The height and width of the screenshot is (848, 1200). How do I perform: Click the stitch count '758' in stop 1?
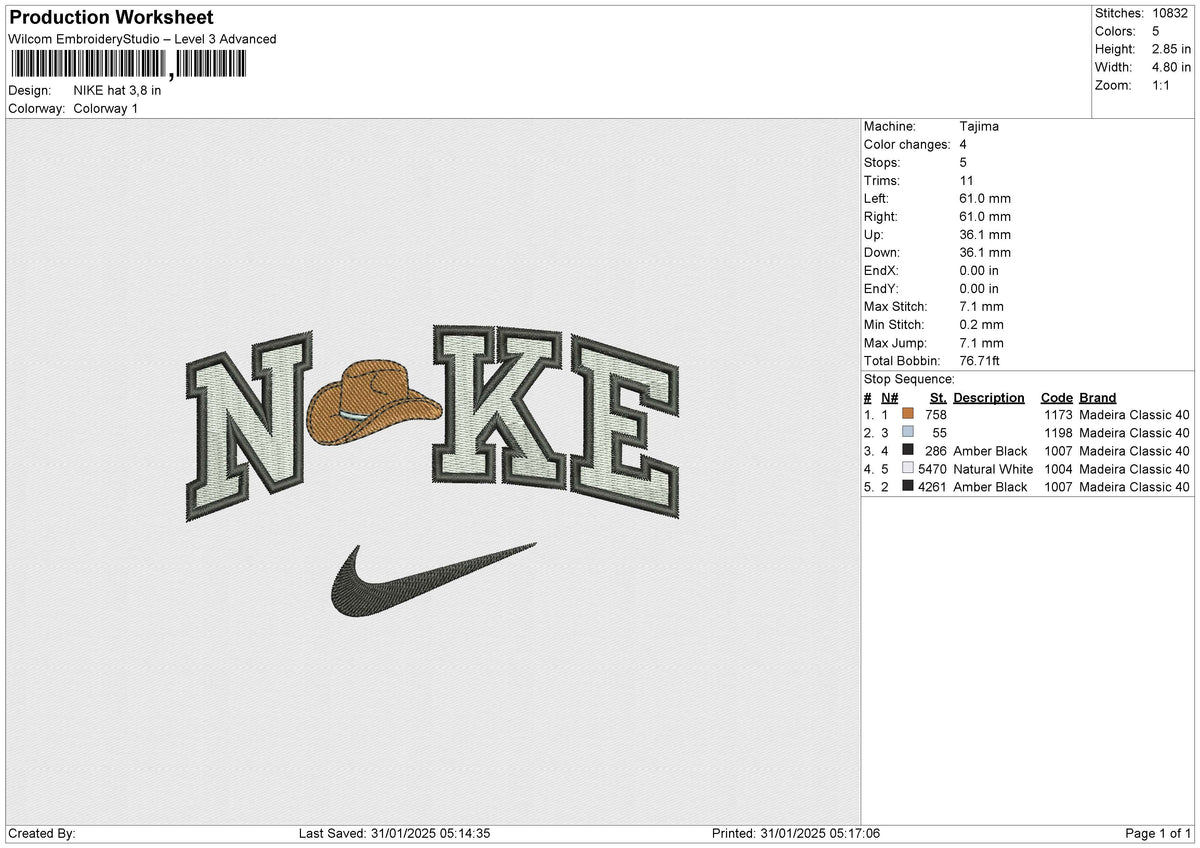click(x=936, y=415)
